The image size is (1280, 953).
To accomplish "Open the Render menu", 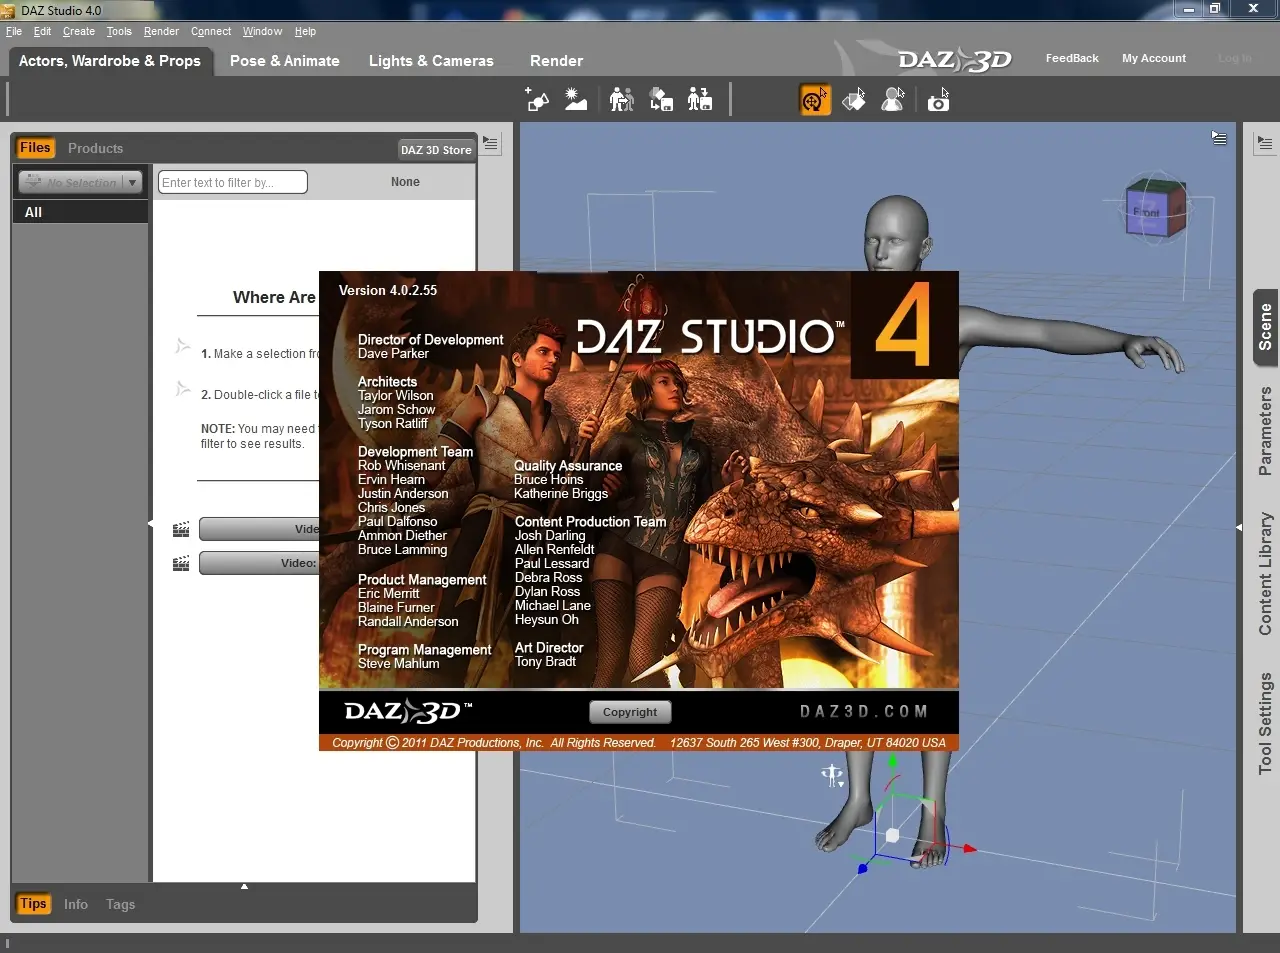I will 161,31.
